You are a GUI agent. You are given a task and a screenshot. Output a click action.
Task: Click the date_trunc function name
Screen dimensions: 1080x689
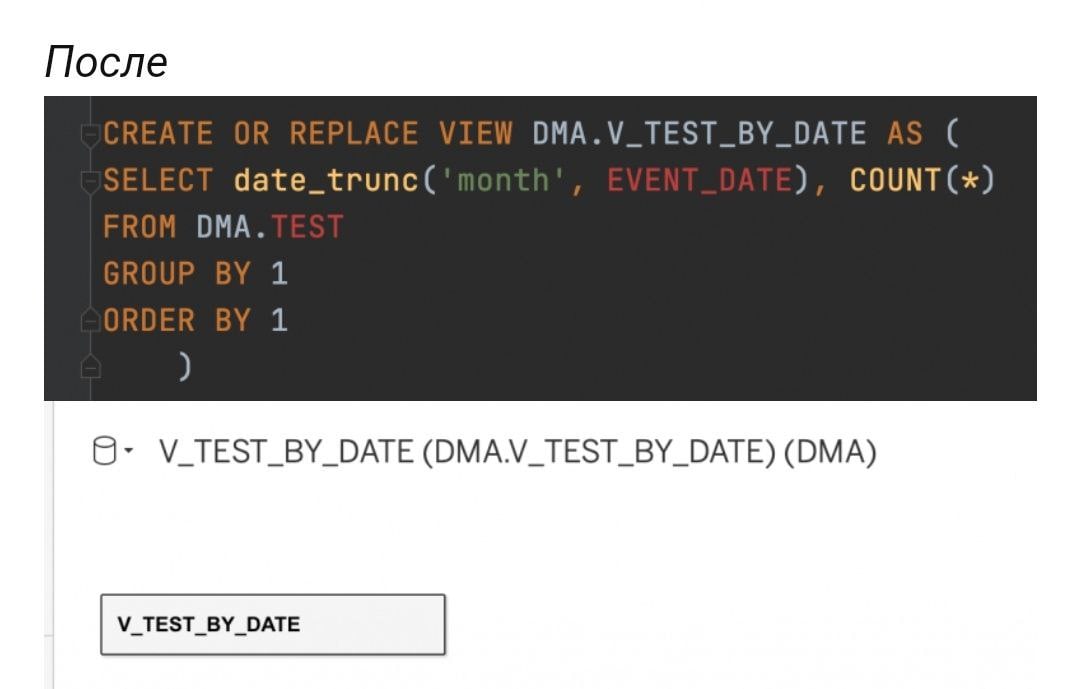(x=326, y=181)
